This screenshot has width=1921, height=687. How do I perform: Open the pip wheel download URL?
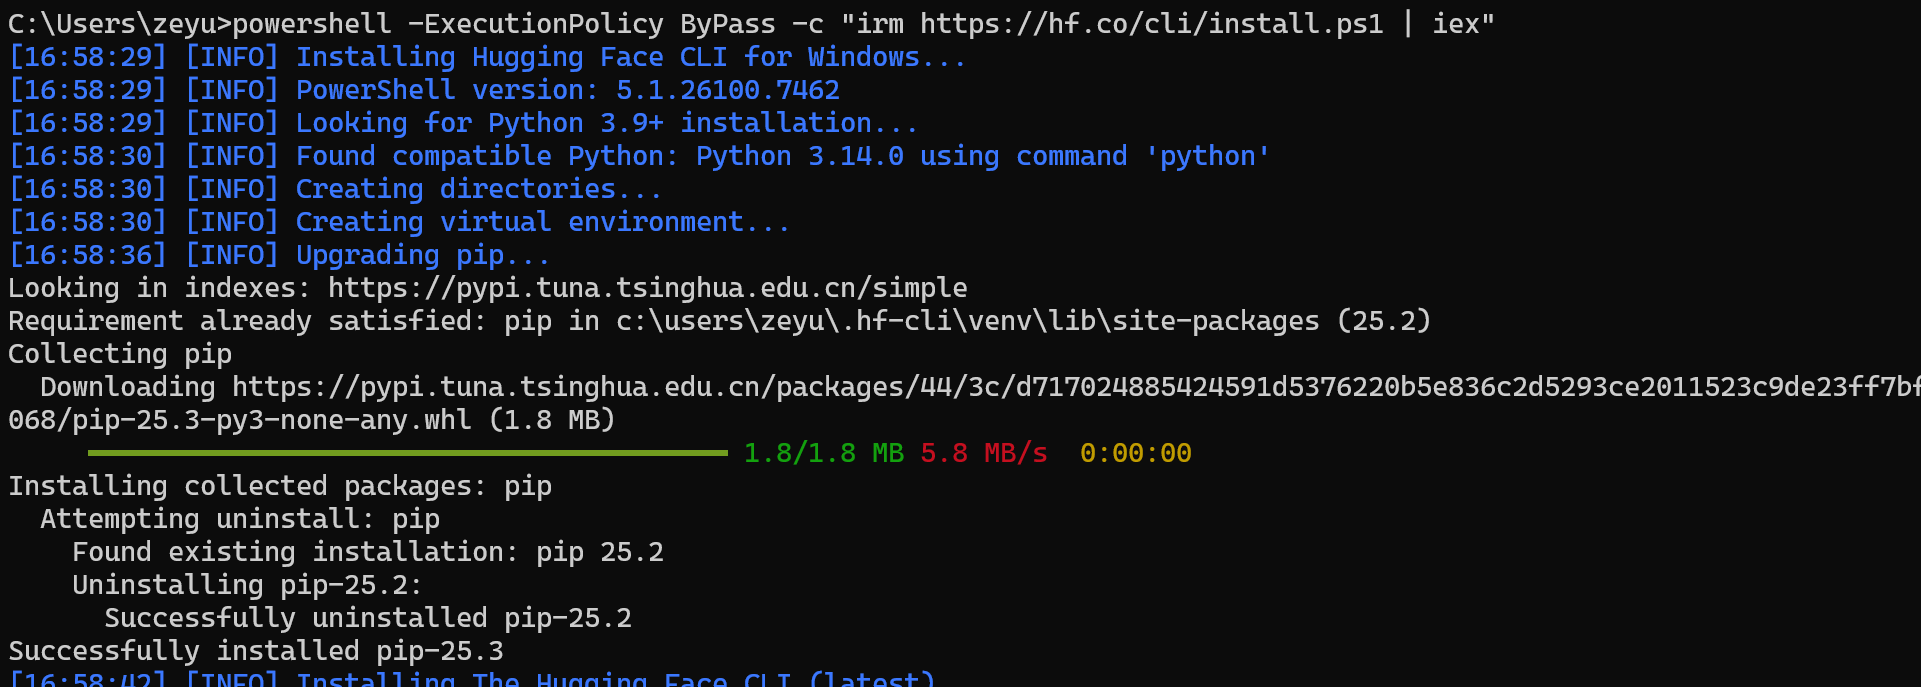[x=1070, y=387]
